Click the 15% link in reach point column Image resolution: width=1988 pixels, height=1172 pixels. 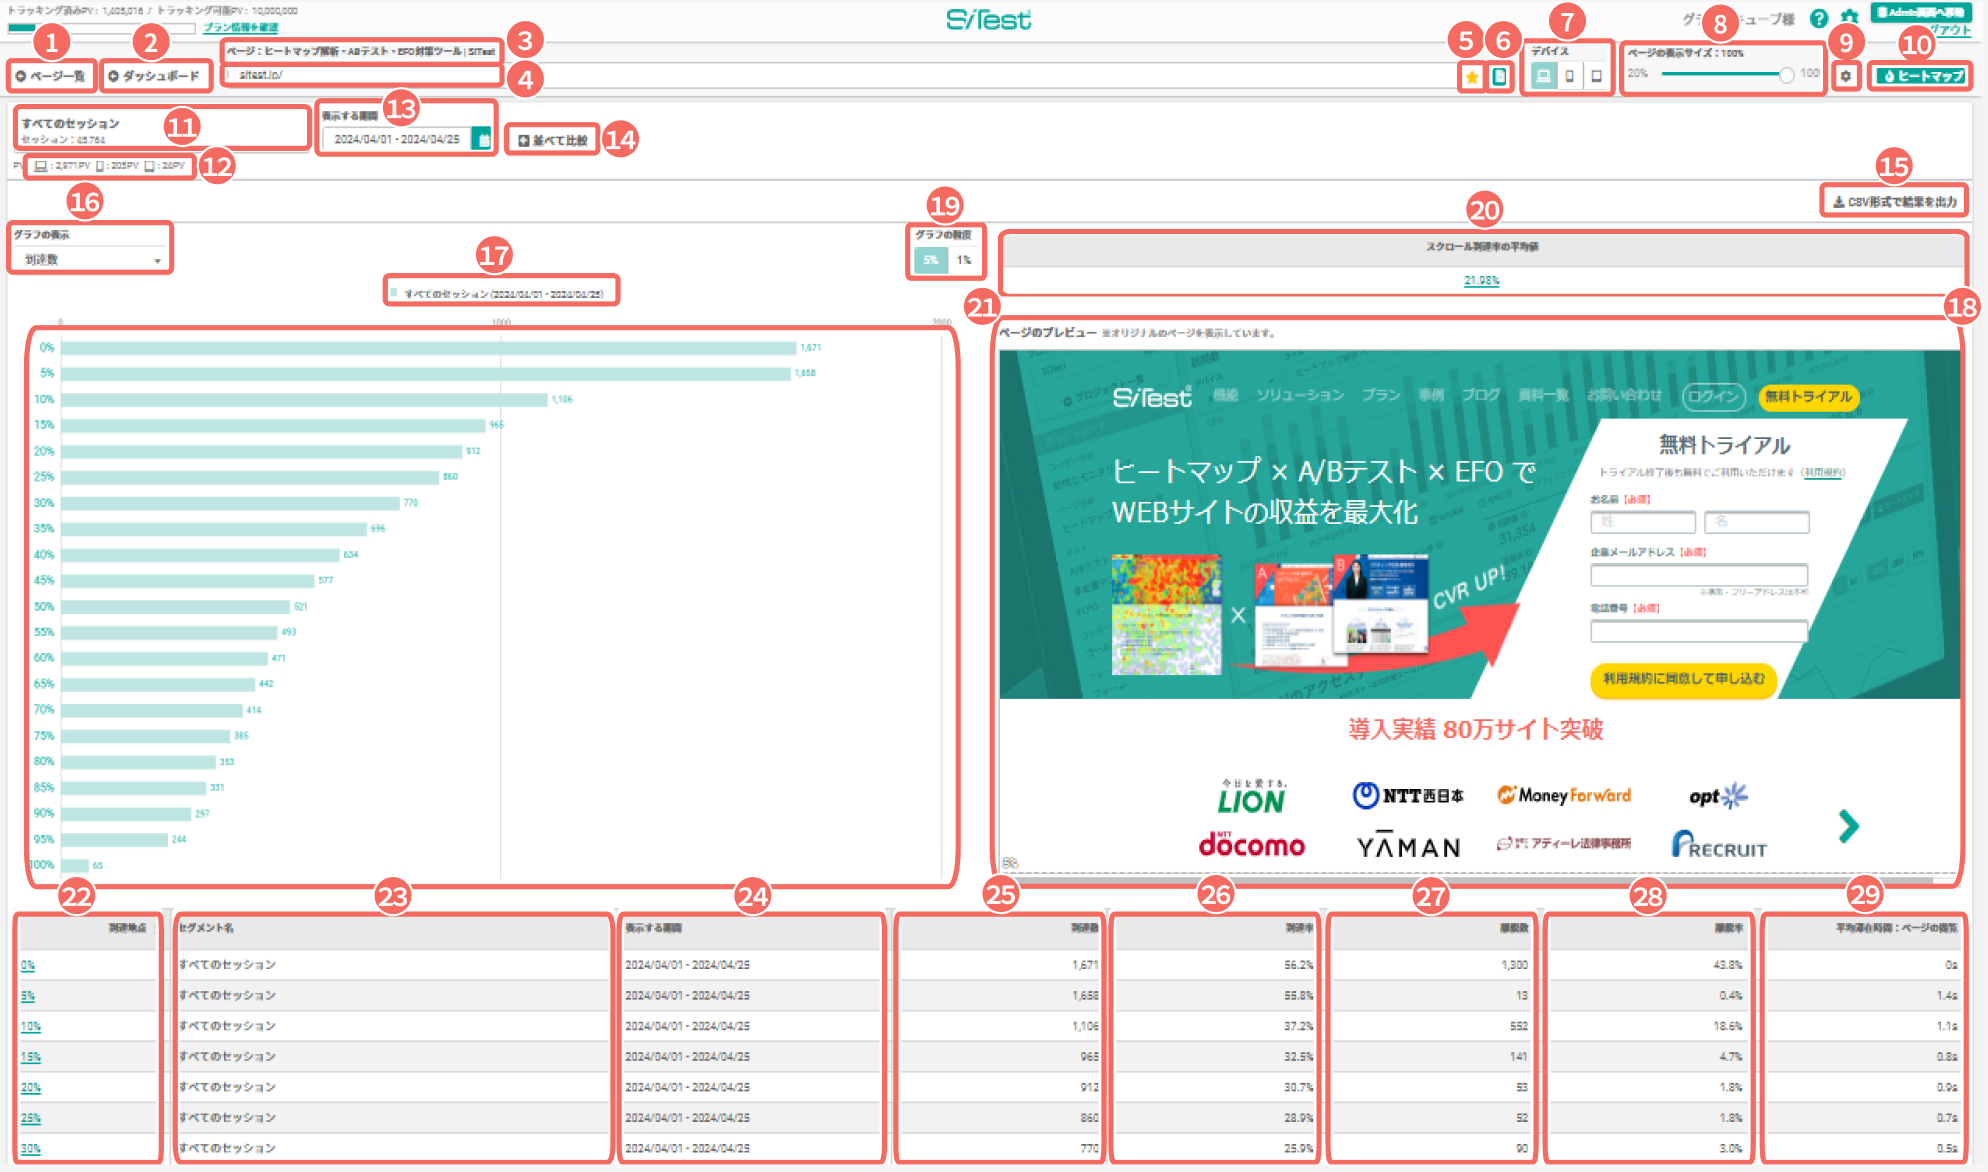(x=30, y=1057)
